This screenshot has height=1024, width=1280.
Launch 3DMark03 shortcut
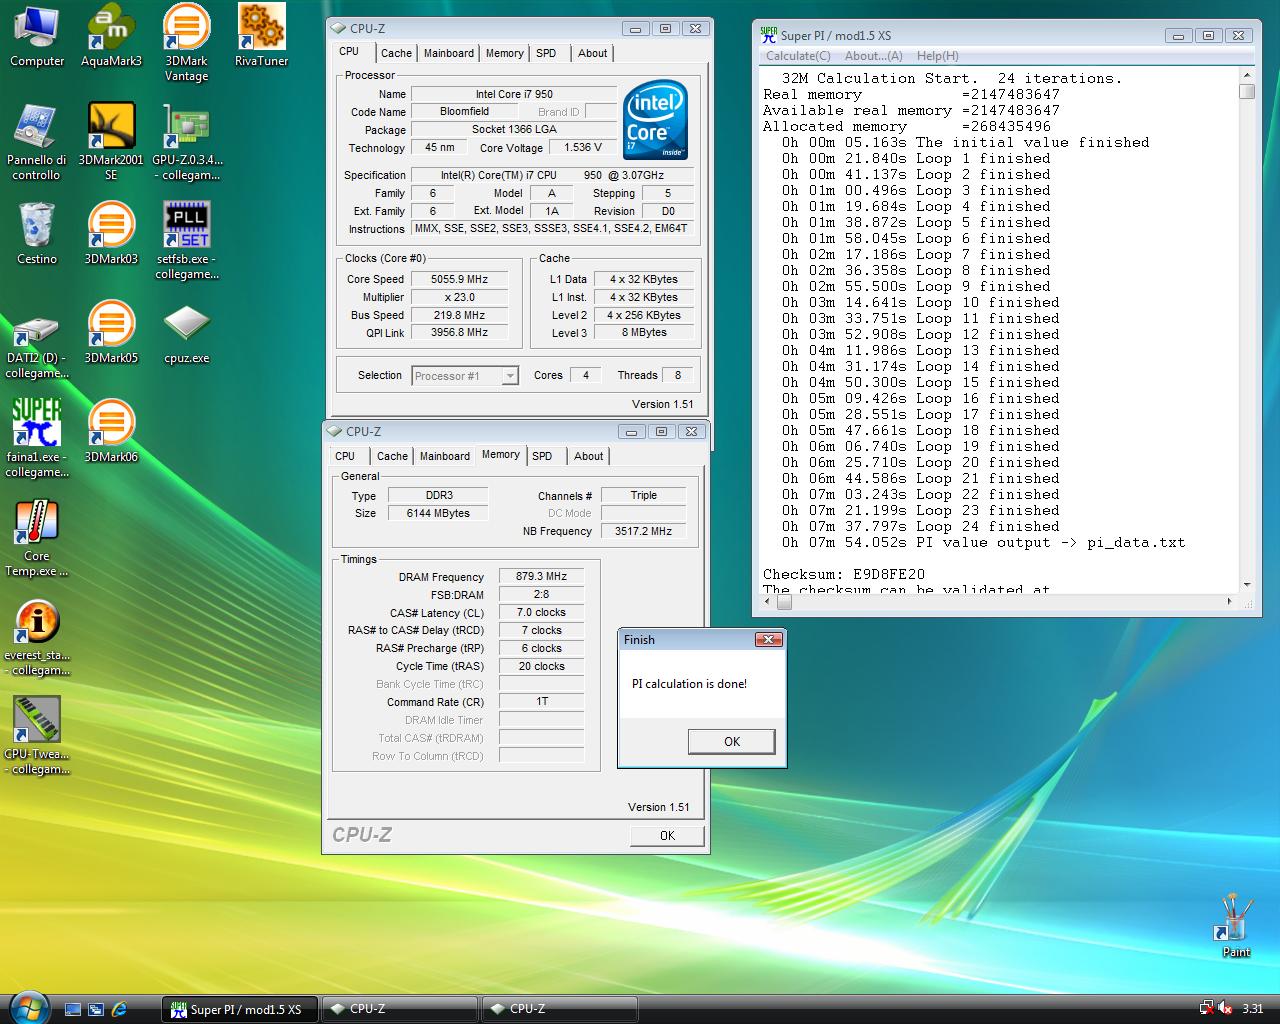tap(111, 234)
